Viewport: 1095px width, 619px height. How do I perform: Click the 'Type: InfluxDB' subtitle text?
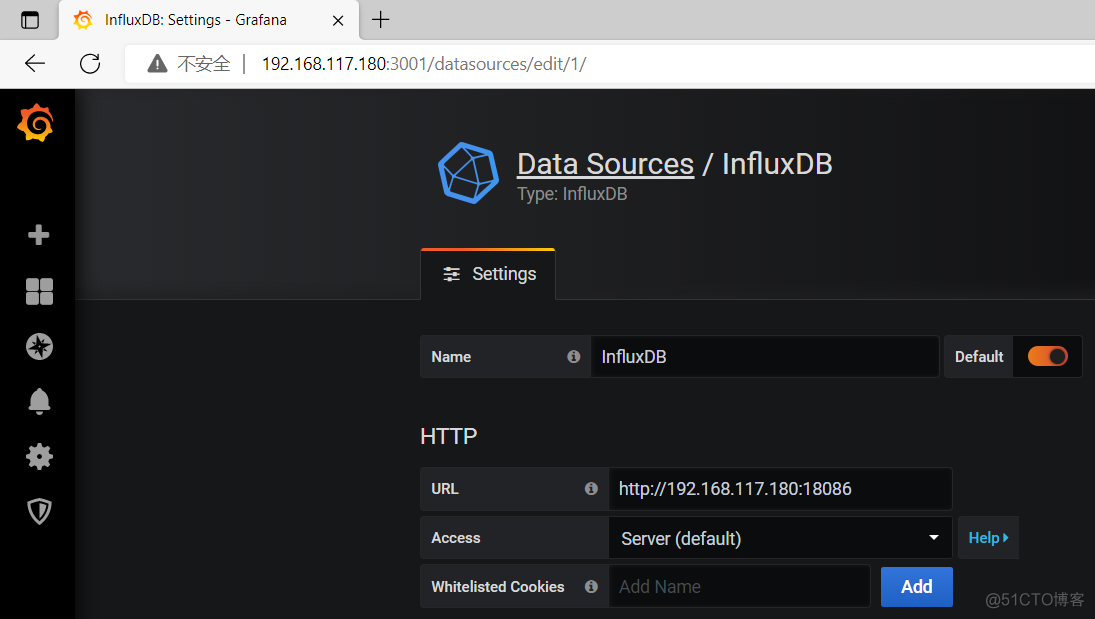572,194
